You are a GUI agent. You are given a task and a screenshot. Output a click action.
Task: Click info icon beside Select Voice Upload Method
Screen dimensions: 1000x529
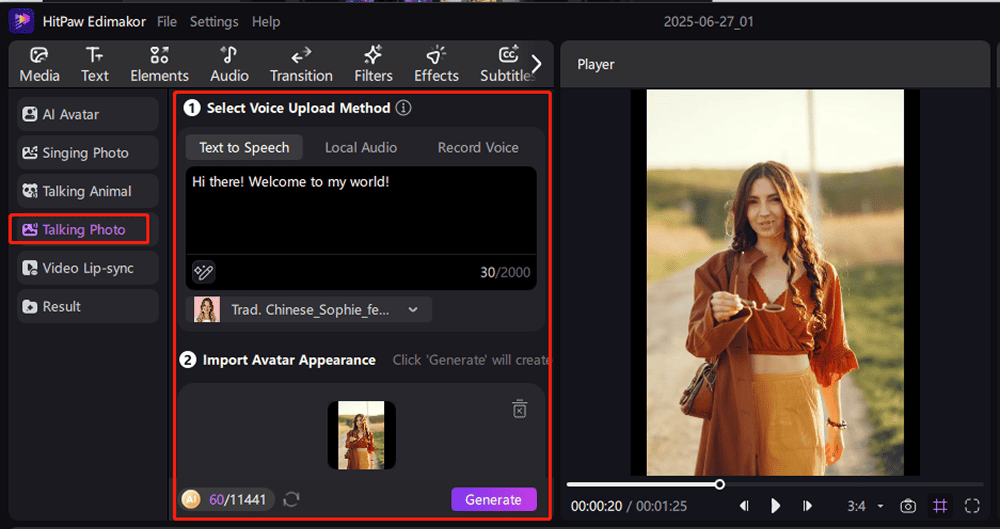click(x=403, y=108)
